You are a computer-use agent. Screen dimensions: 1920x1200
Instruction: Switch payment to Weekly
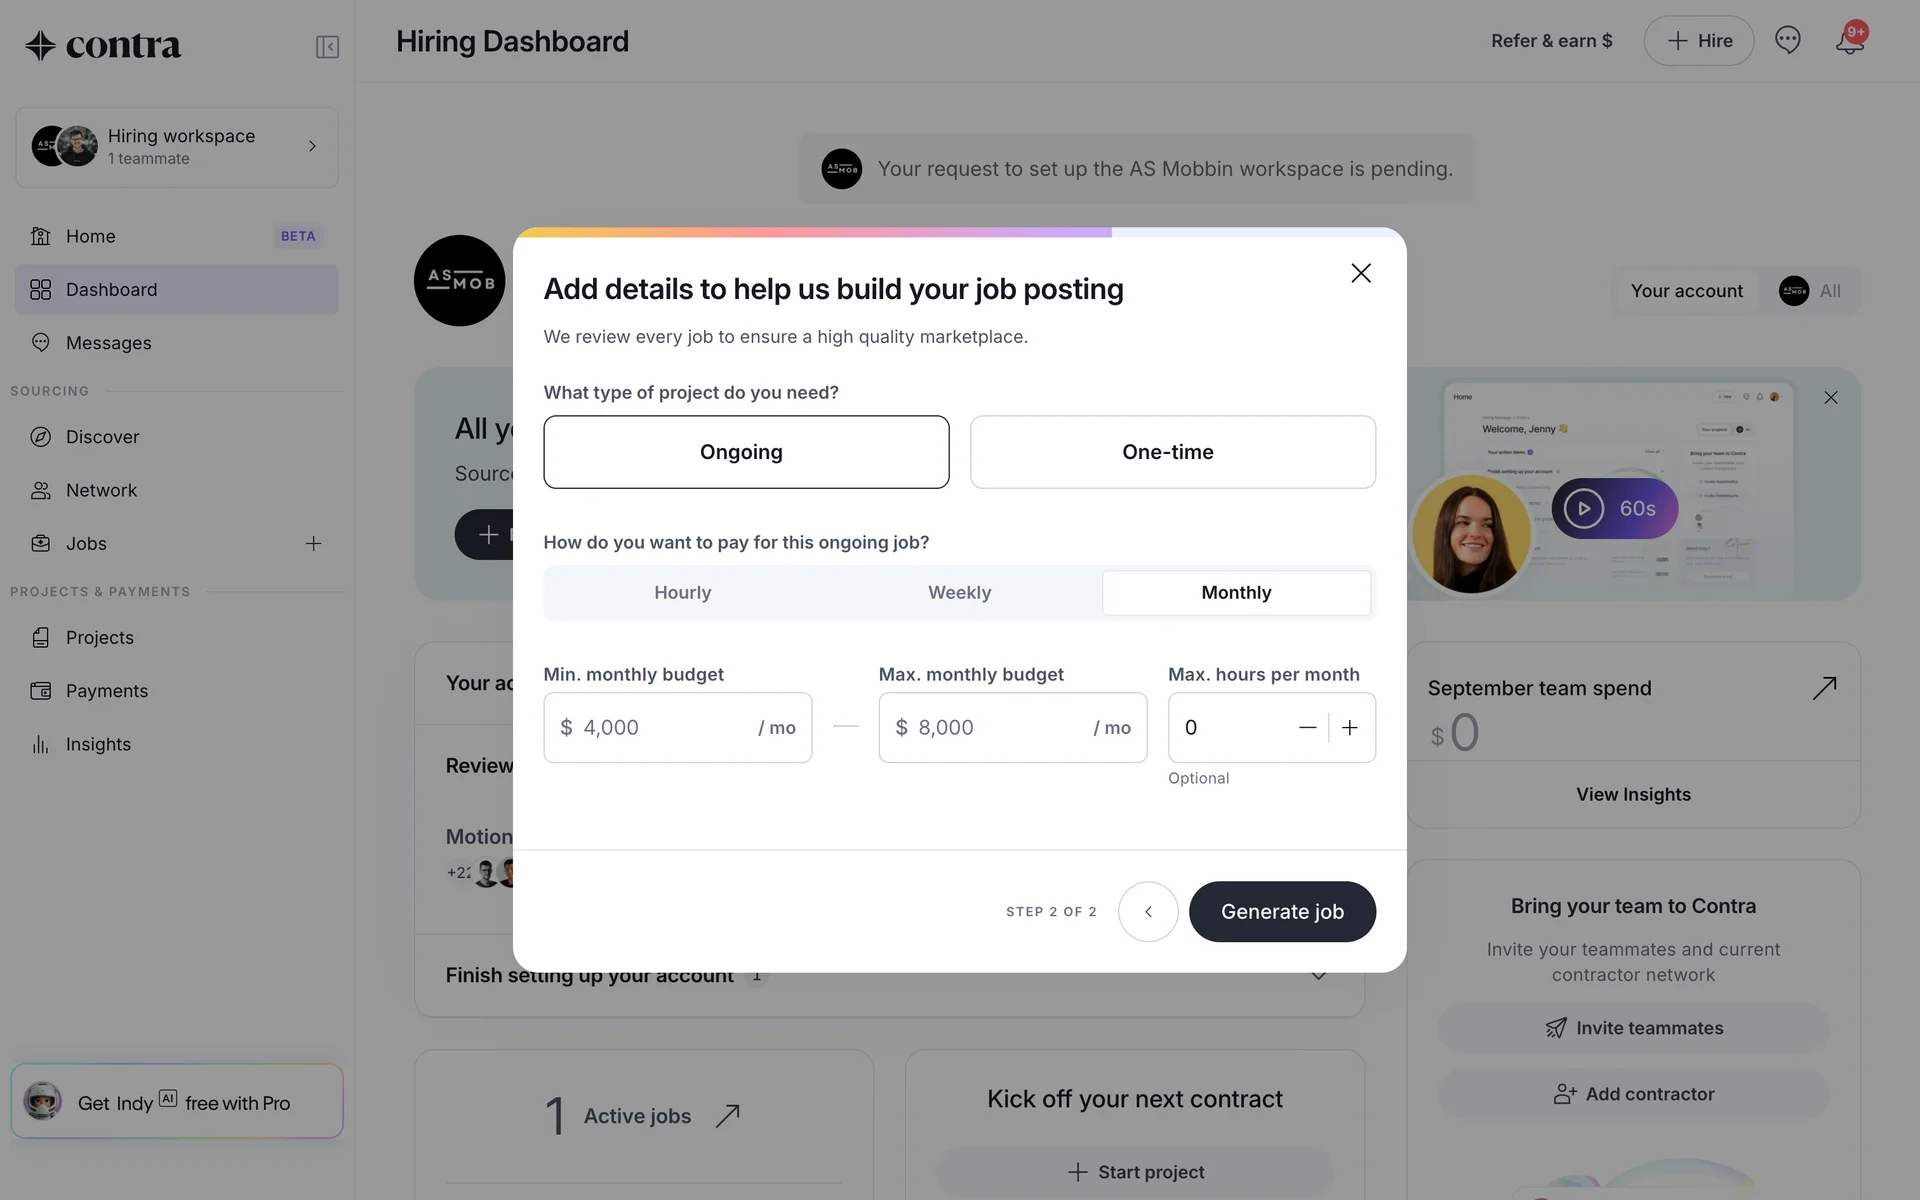[960, 593]
